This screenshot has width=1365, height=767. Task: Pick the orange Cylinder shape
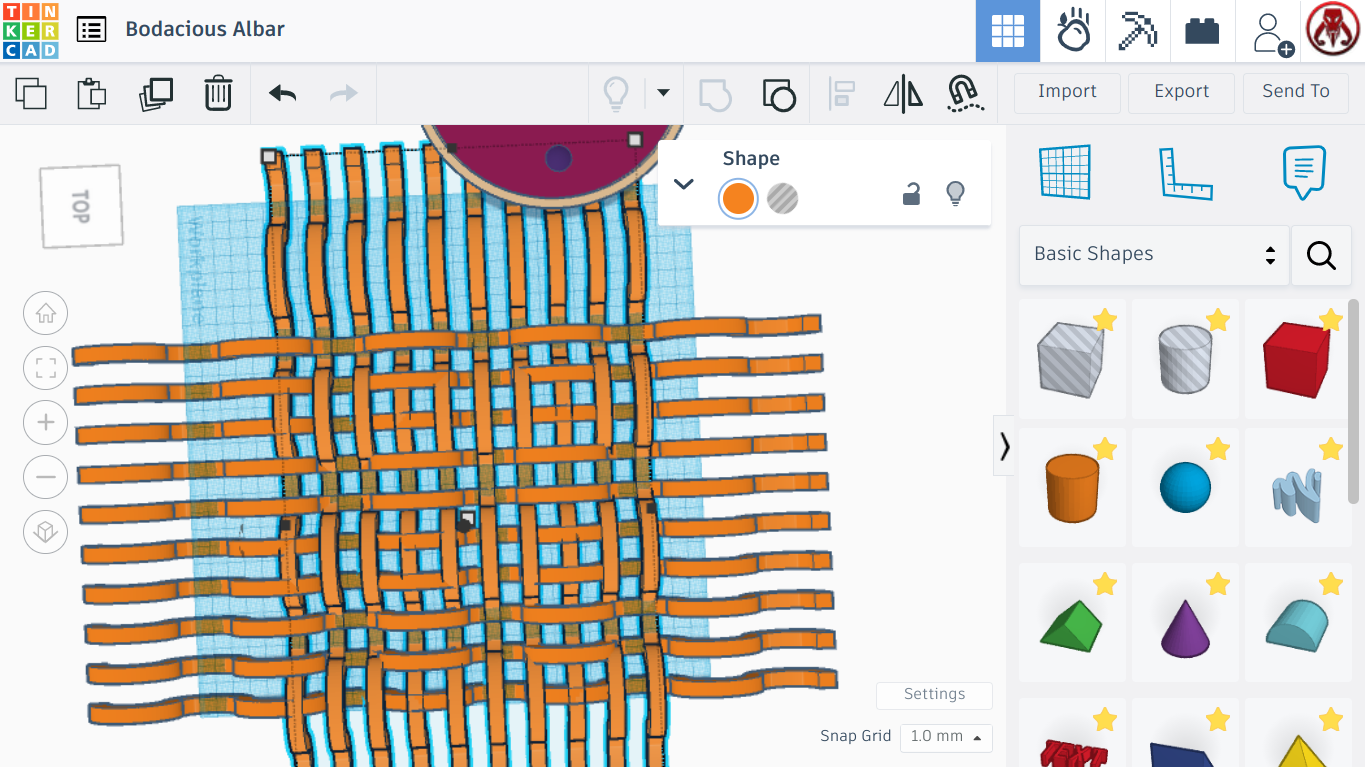pos(1072,488)
